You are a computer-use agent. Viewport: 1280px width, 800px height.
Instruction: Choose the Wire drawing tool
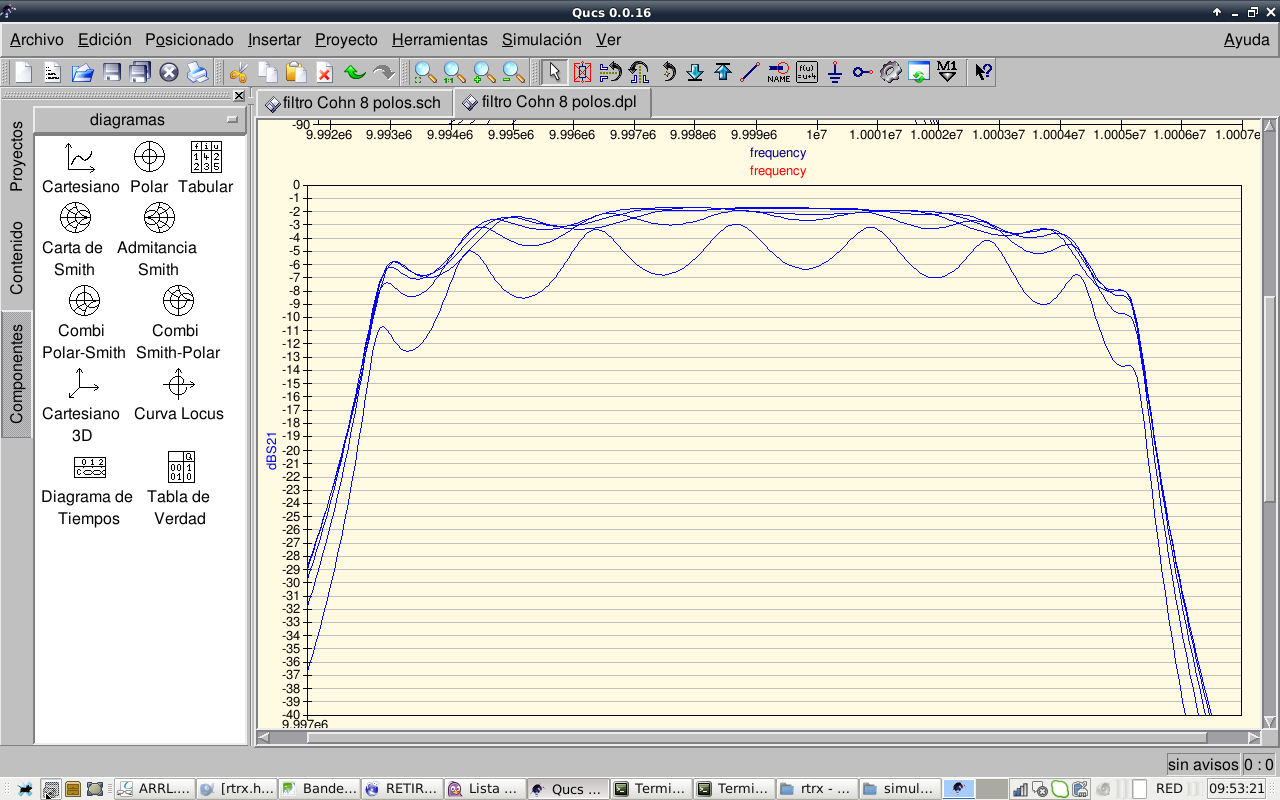coord(750,72)
